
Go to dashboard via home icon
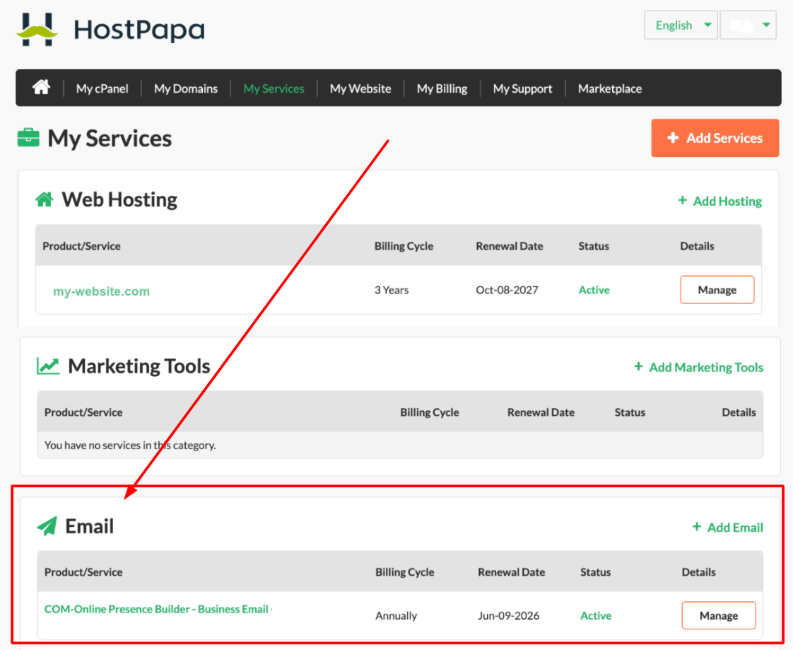(41, 88)
